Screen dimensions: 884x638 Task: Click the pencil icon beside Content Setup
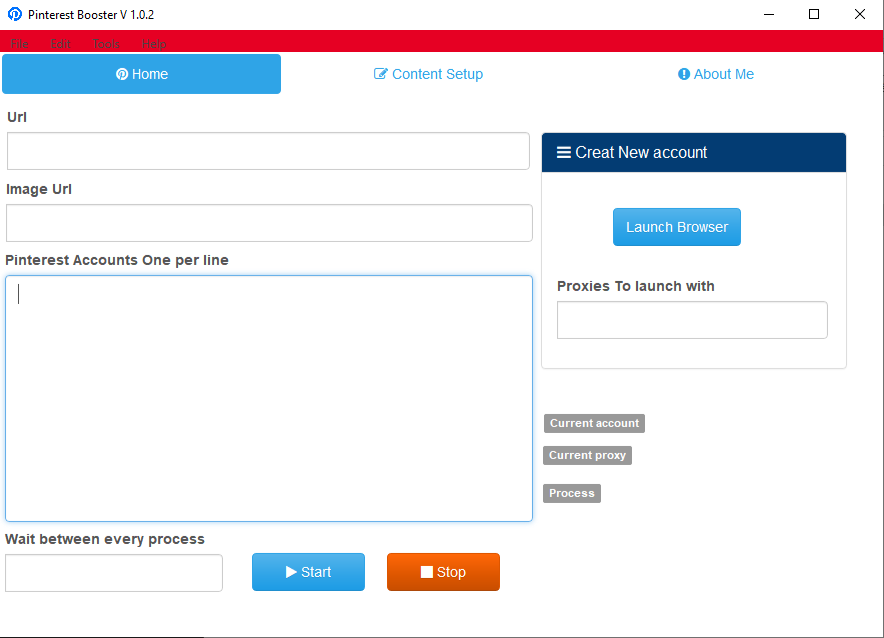click(x=380, y=74)
